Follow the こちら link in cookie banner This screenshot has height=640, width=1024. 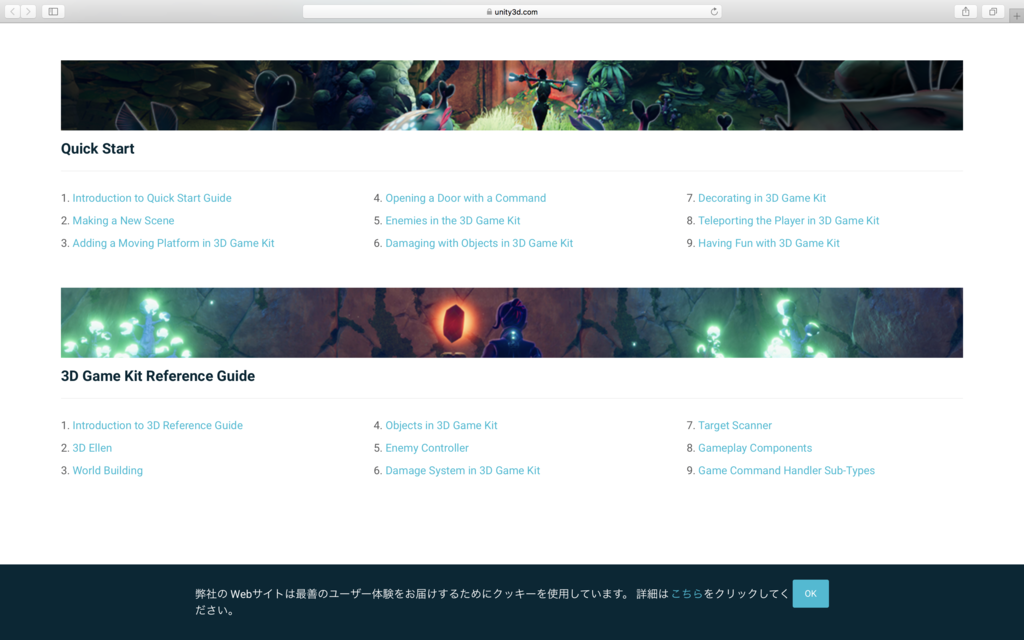pos(687,594)
